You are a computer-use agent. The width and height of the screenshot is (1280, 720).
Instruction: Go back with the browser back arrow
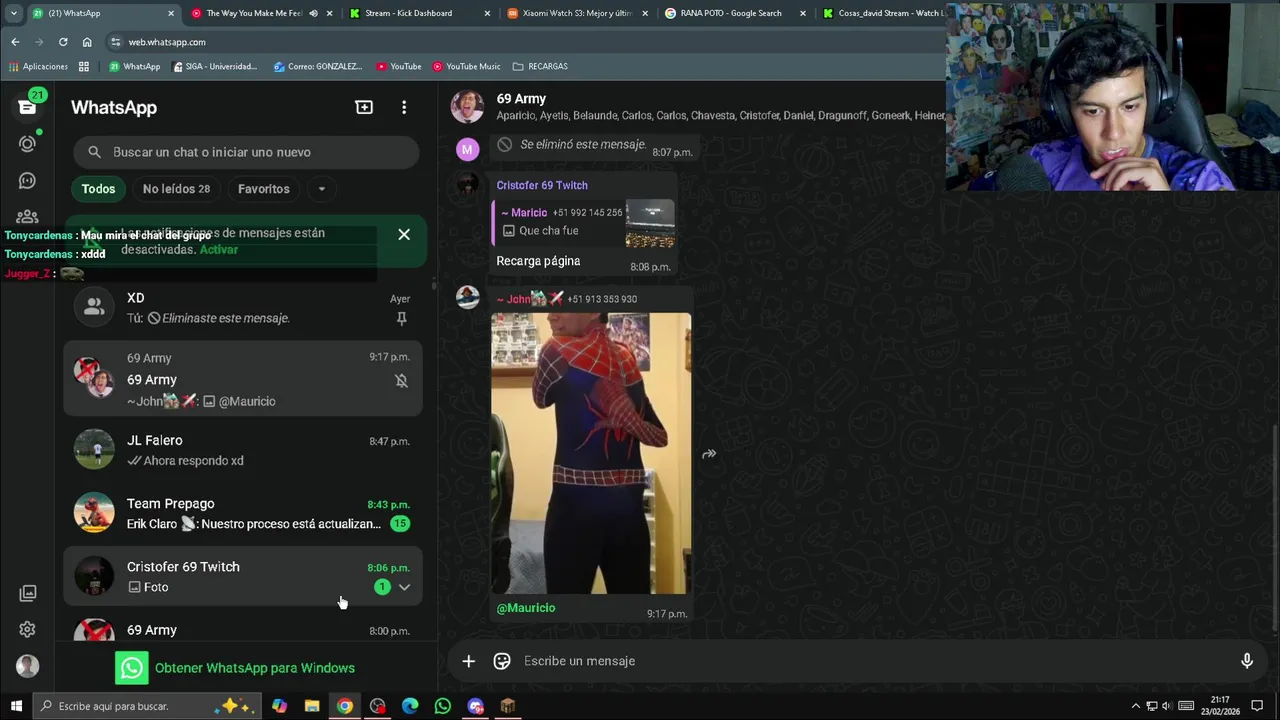[15, 42]
